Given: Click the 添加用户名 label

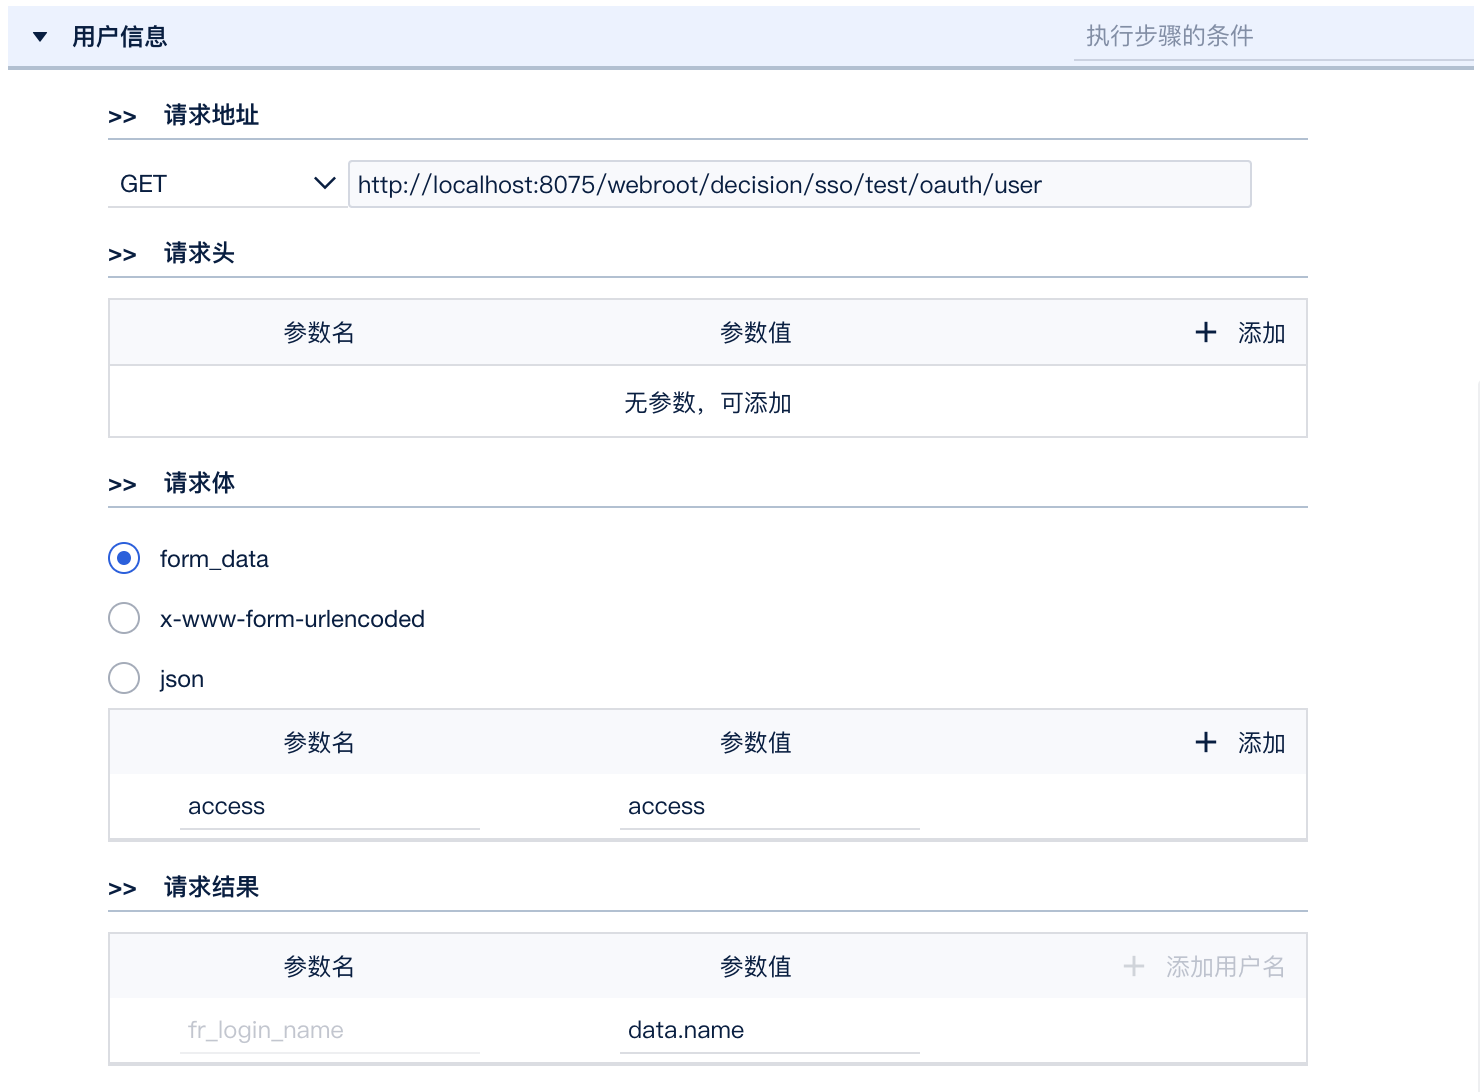Looking at the screenshot, I should click(x=1225, y=967).
